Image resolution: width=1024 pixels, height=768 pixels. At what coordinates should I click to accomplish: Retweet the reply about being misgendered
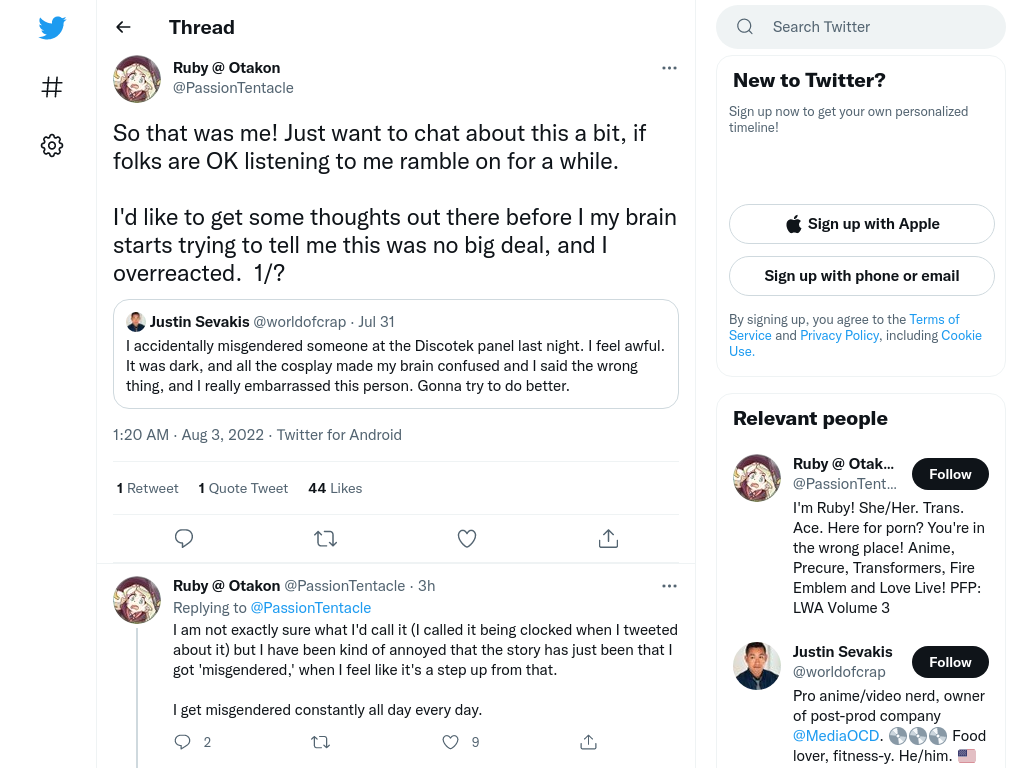[x=320, y=742]
